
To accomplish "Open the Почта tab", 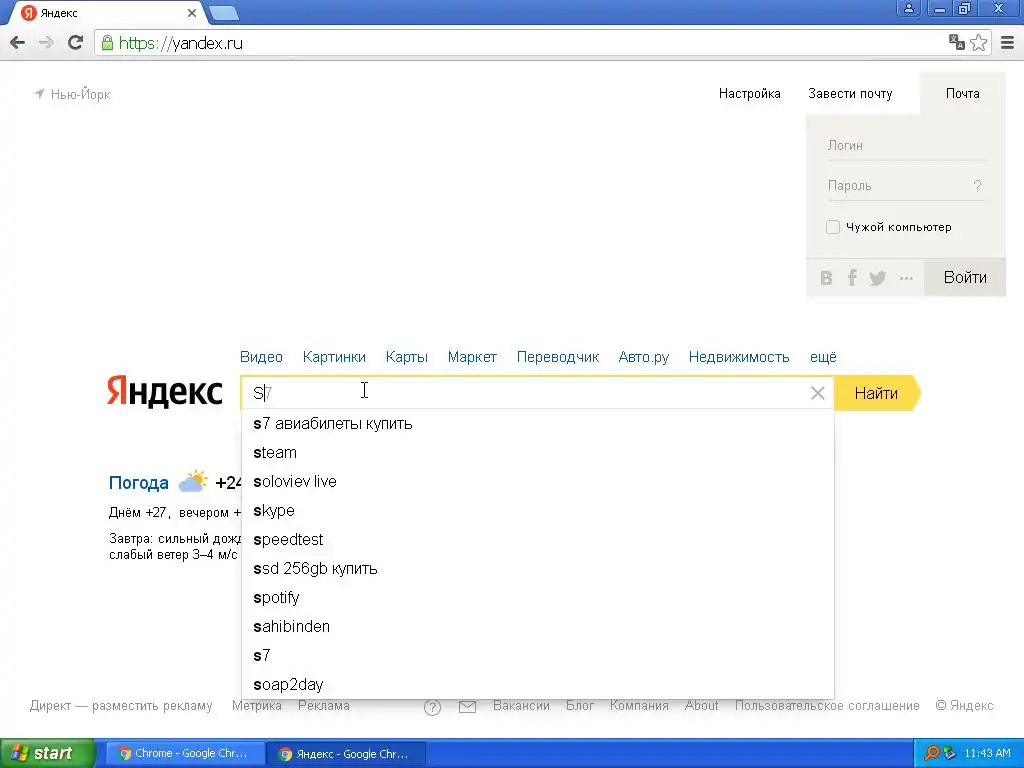I will tap(963, 93).
